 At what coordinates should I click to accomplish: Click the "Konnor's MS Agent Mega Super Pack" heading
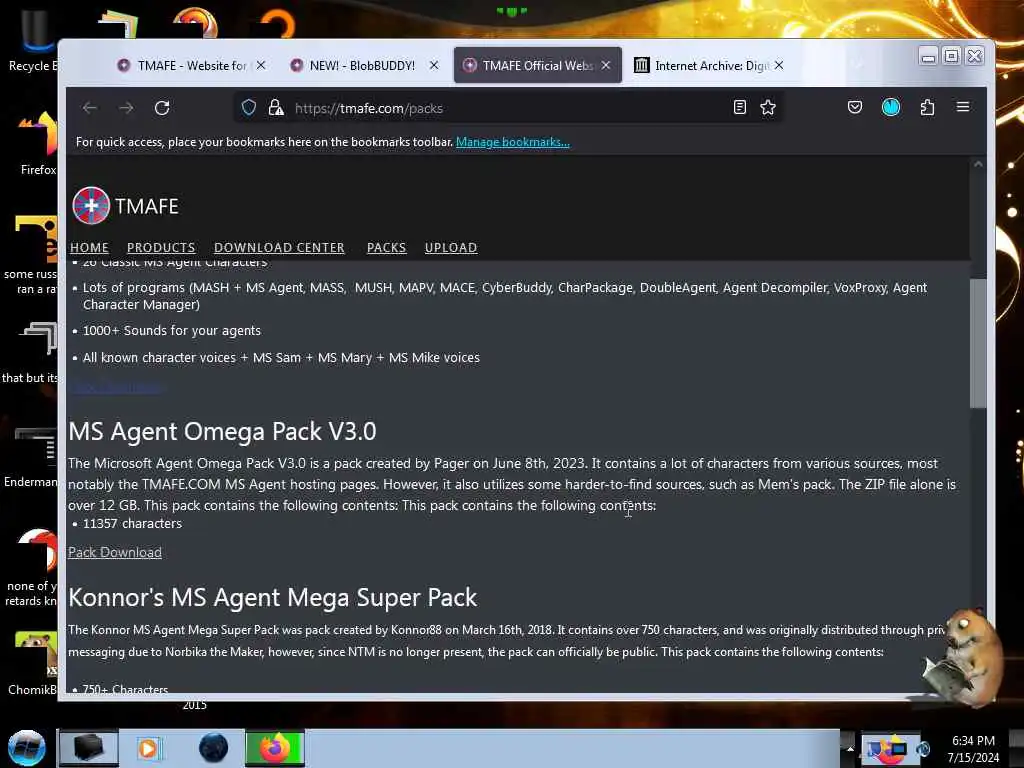point(272,598)
